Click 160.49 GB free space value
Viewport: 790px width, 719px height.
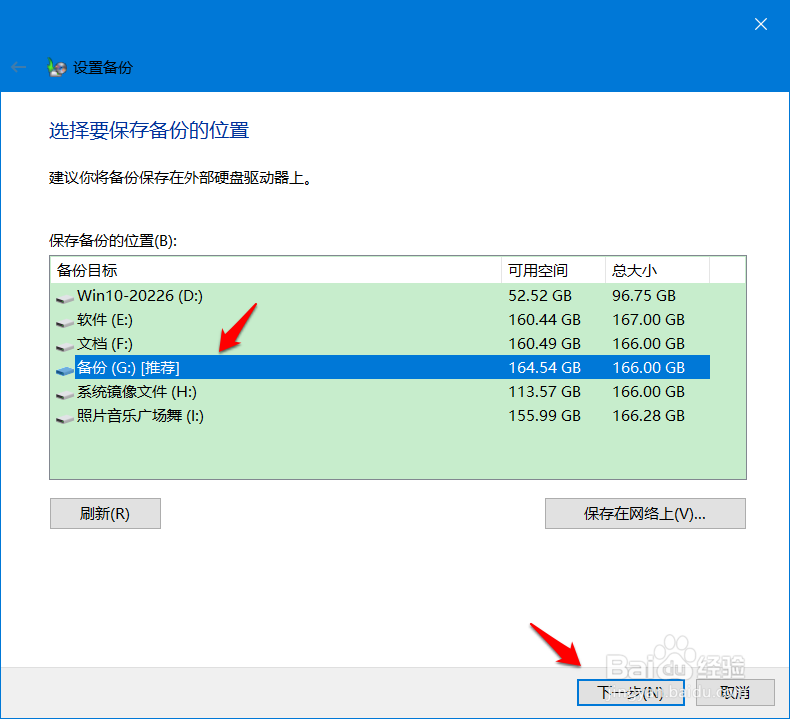coord(544,344)
